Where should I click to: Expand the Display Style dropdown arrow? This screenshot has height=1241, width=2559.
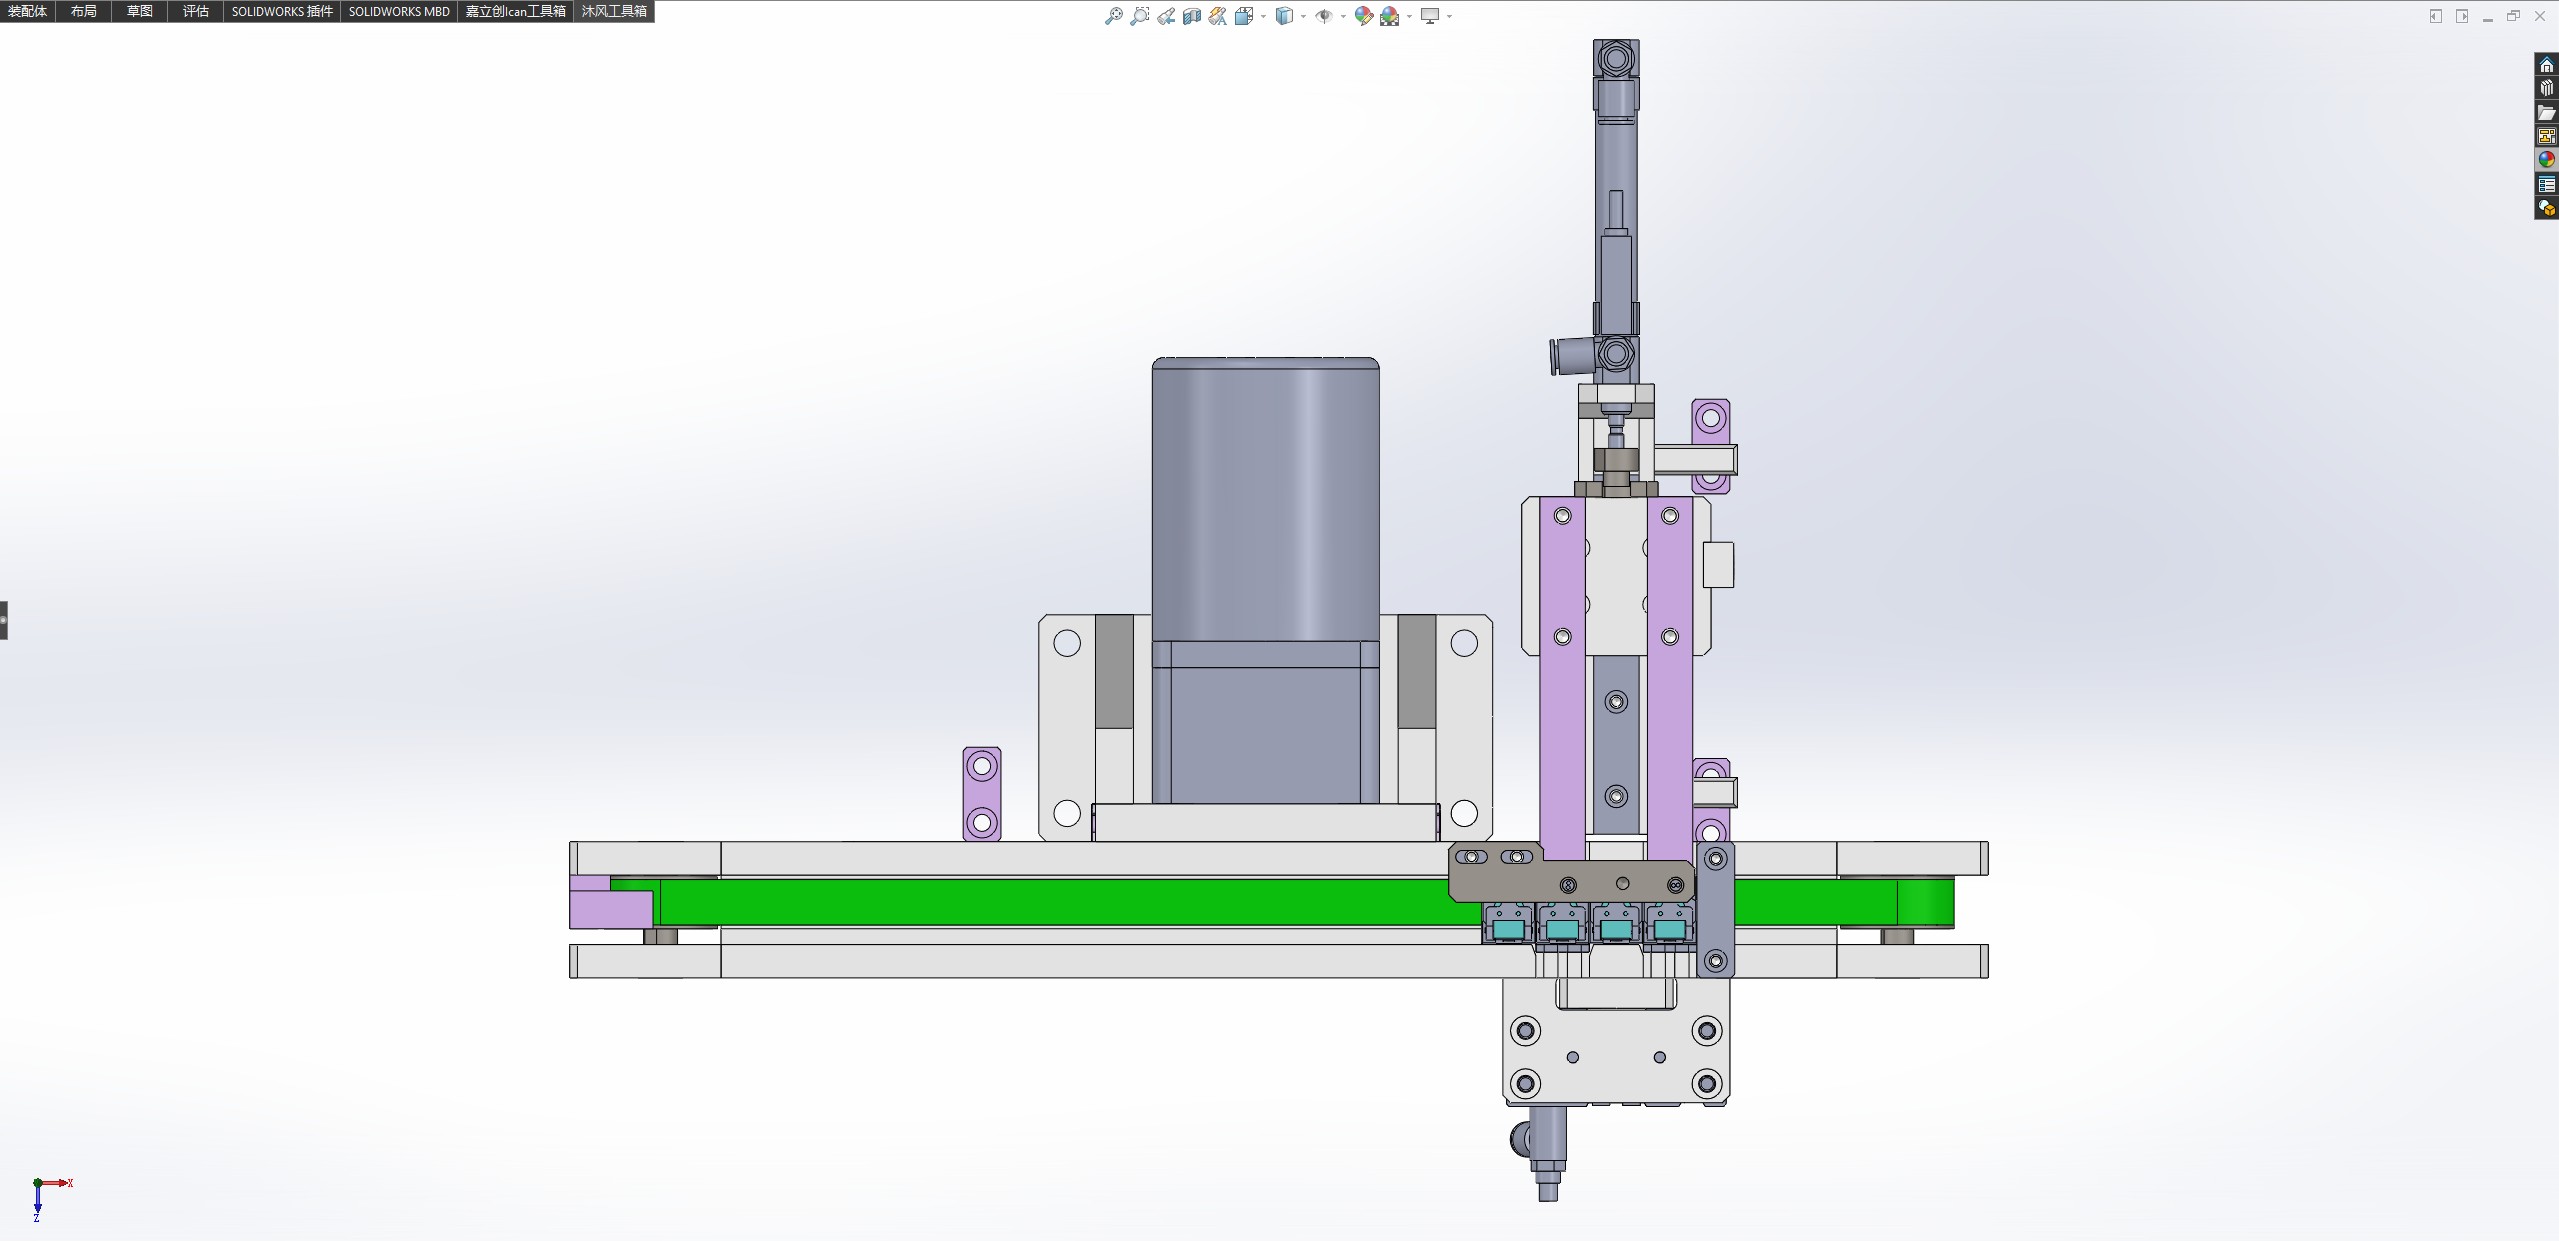[1303, 16]
